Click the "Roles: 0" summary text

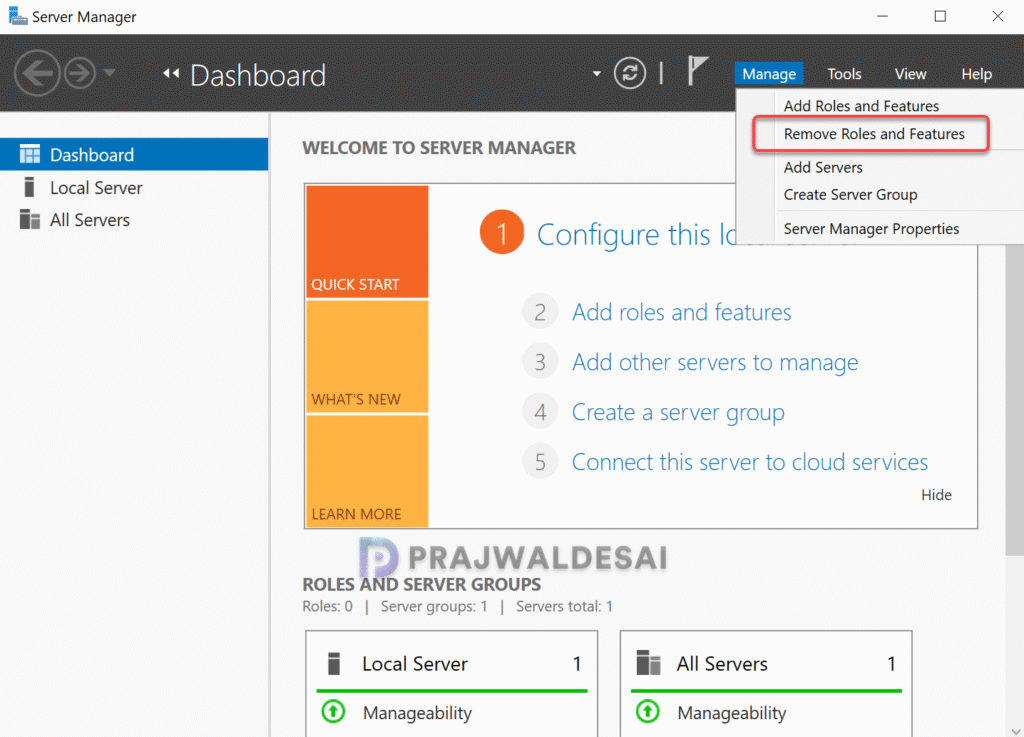pos(327,606)
